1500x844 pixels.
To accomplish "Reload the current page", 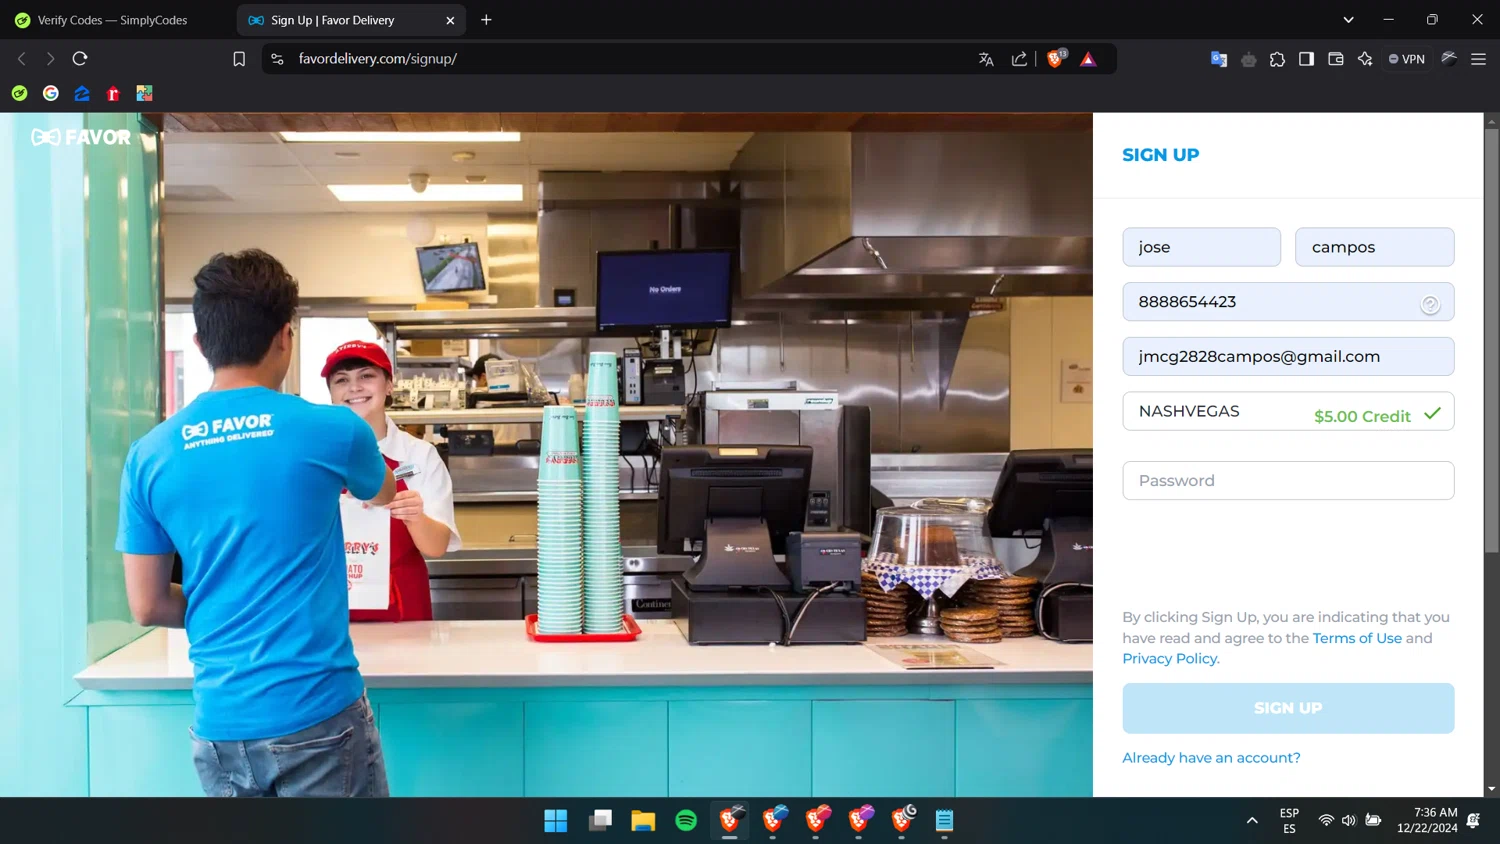I will pos(80,59).
